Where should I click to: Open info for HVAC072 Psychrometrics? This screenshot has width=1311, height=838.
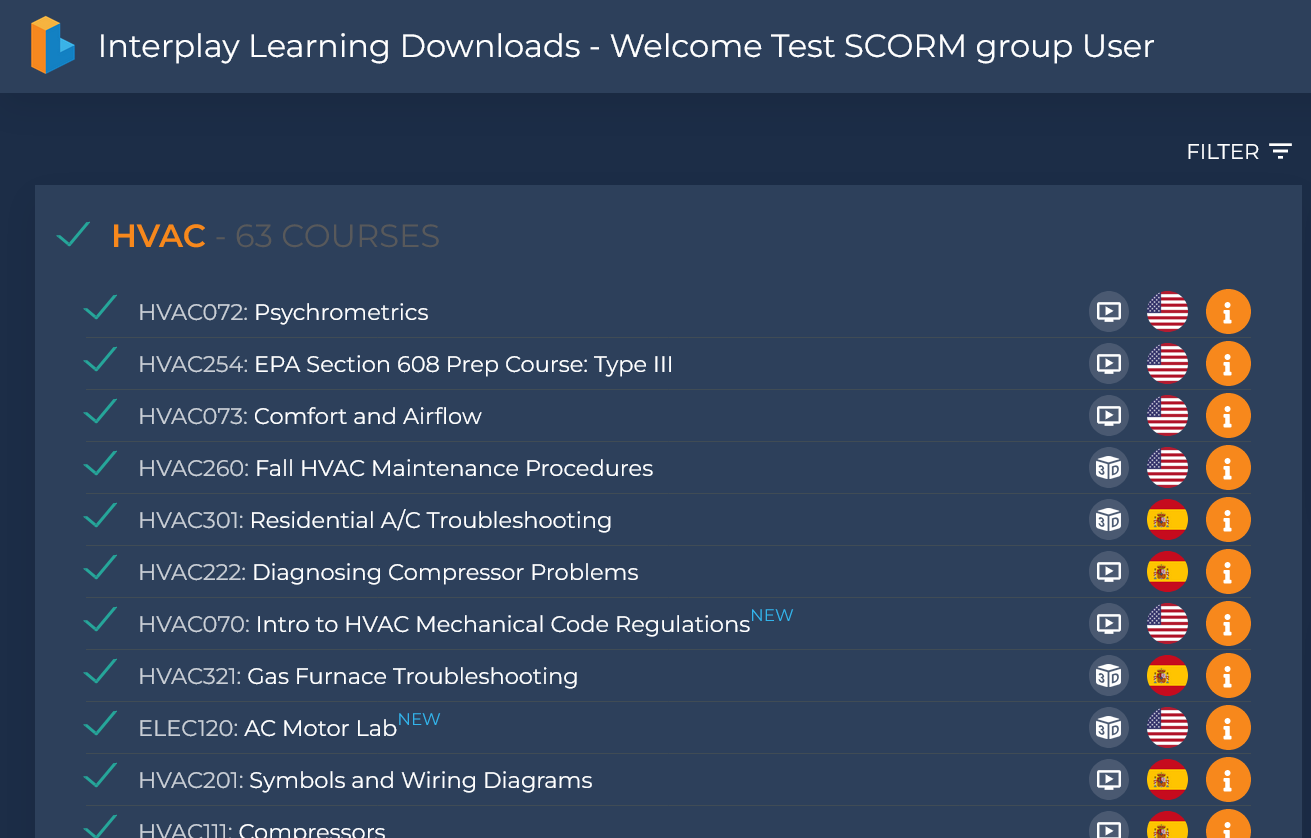click(x=1228, y=312)
